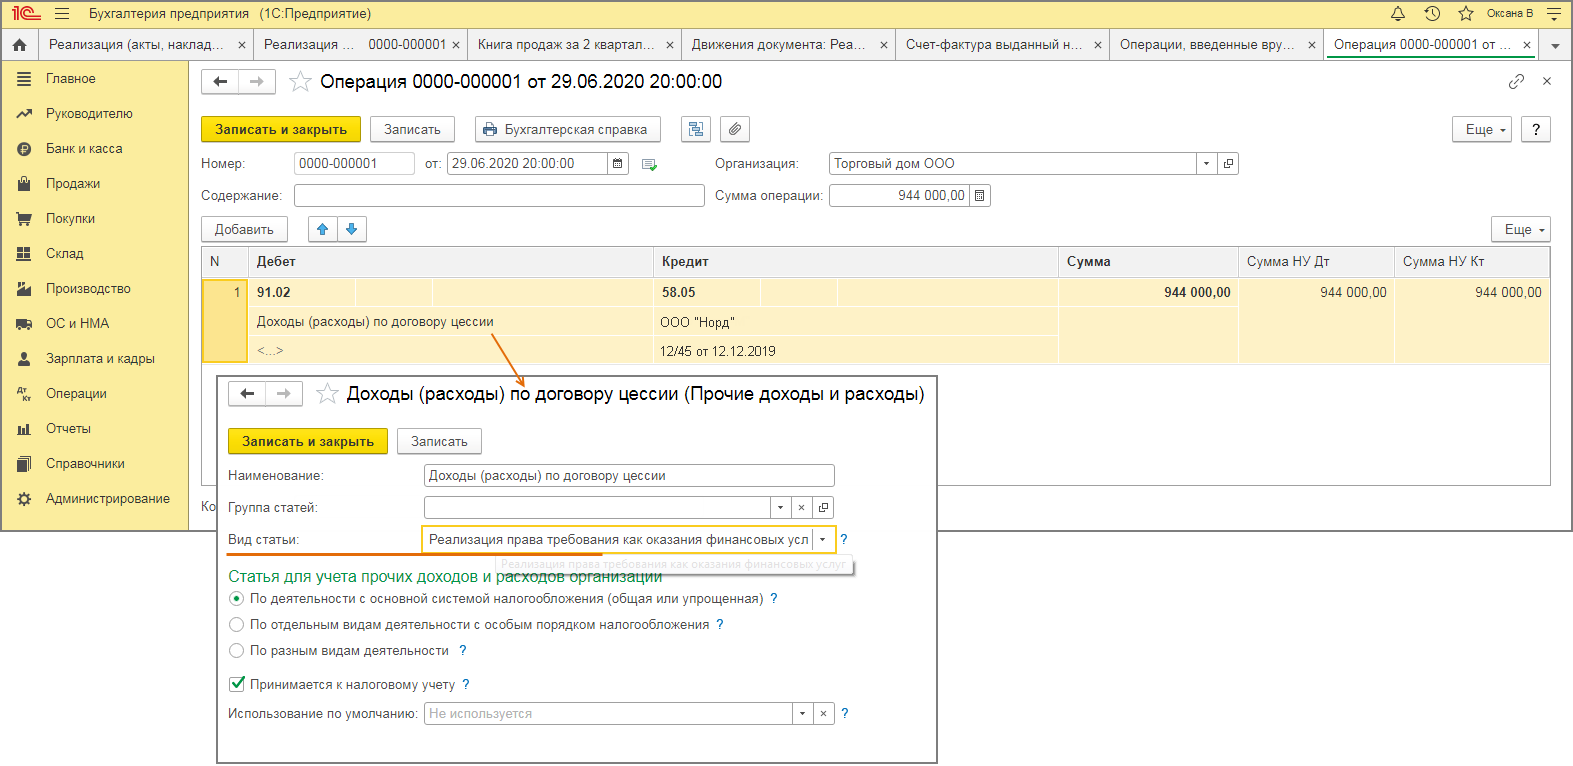The height and width of the screenshot is (766, 1573).
Task: Open favorites star in title bar
Action: 1466,14
